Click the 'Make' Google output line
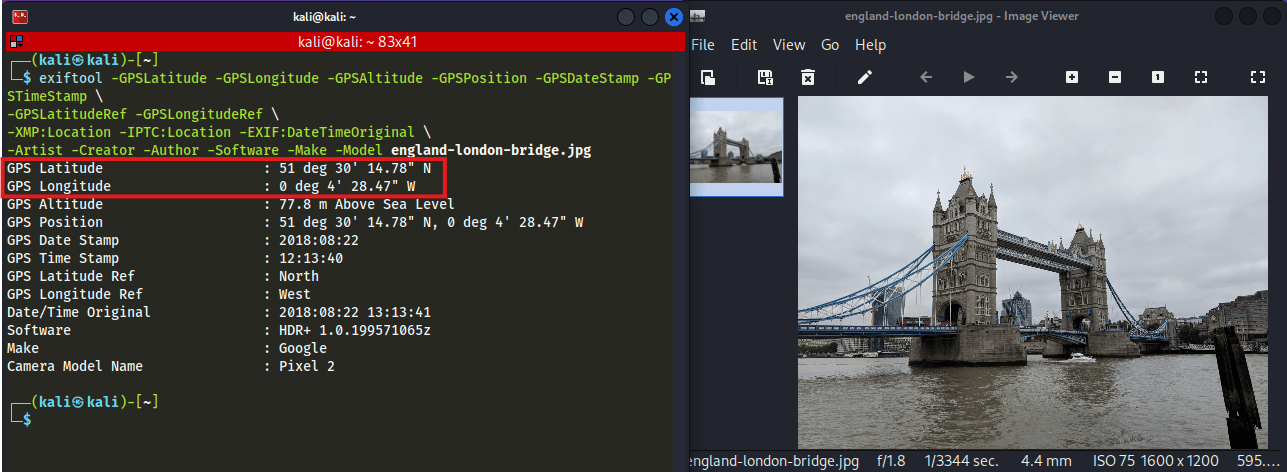The image size is (1287, 472). click(166, 348)
